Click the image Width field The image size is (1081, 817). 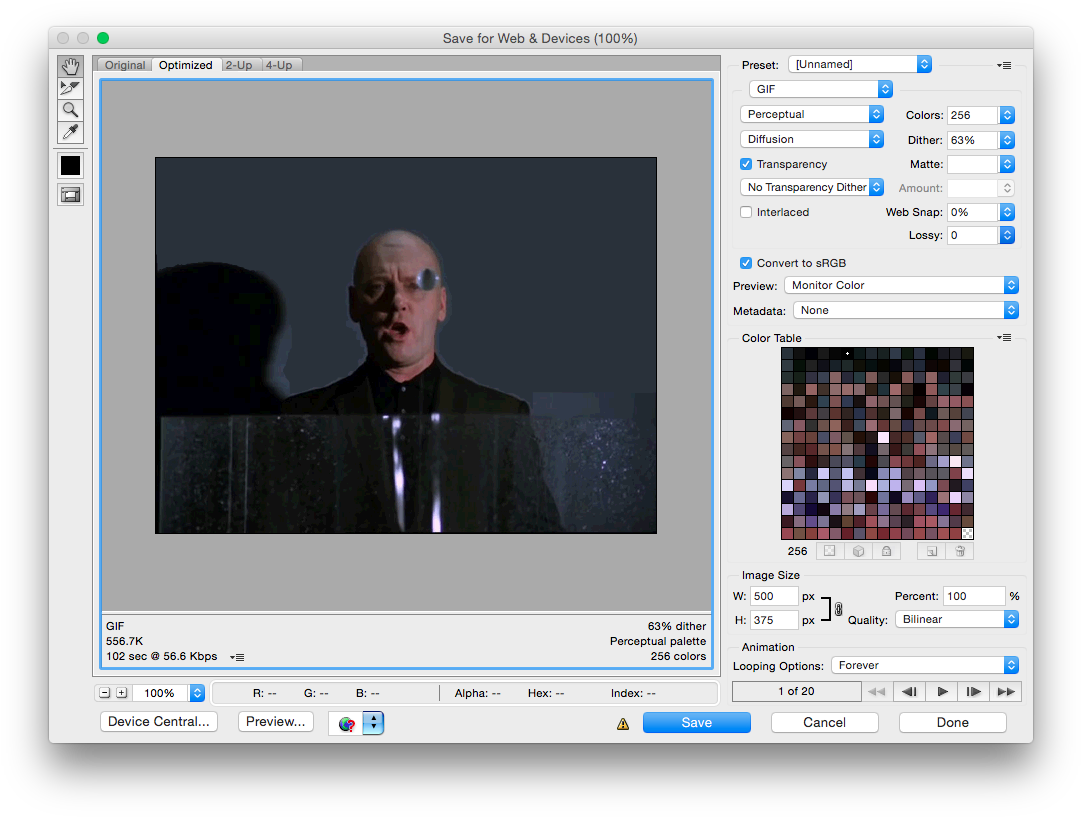point(774,596)
